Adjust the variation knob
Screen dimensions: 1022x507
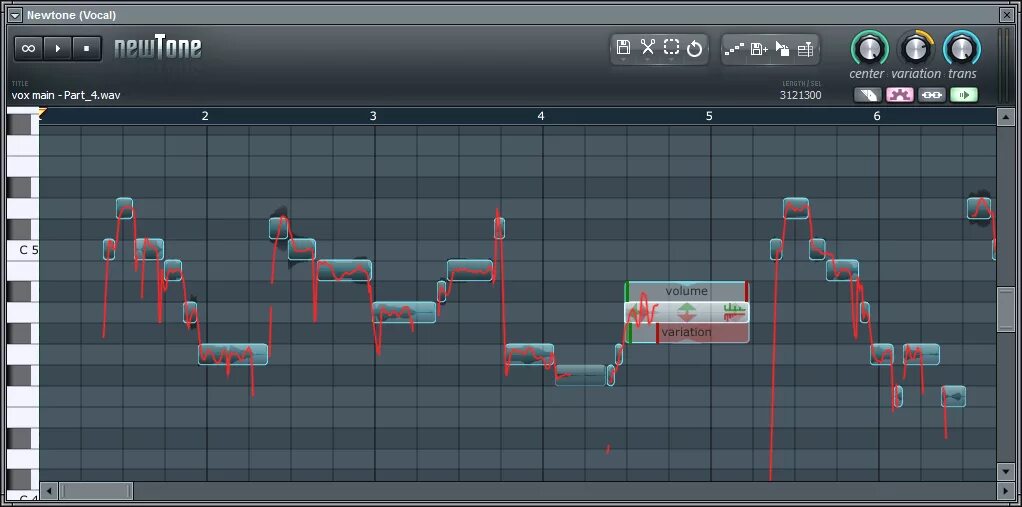[915, 48]
